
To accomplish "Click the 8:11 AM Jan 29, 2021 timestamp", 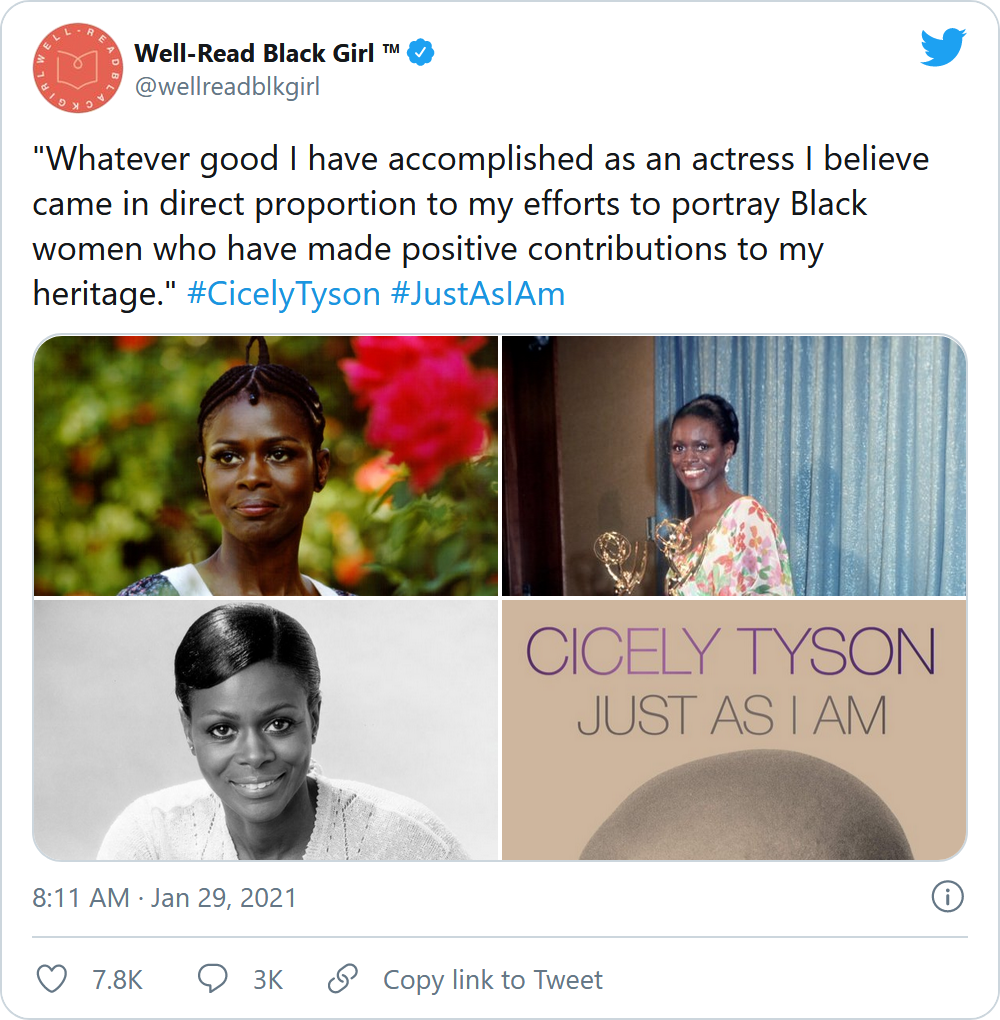I will pos(165,898).
